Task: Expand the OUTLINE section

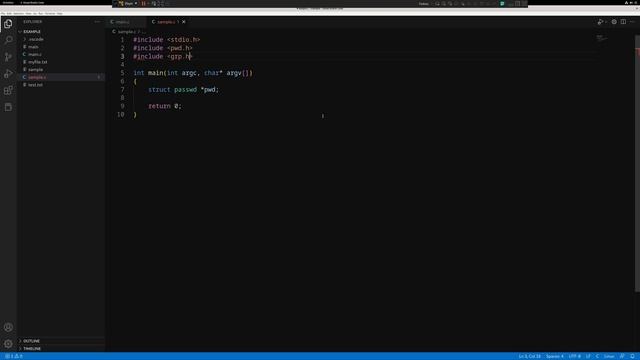Action: click(x=31, y=341)
